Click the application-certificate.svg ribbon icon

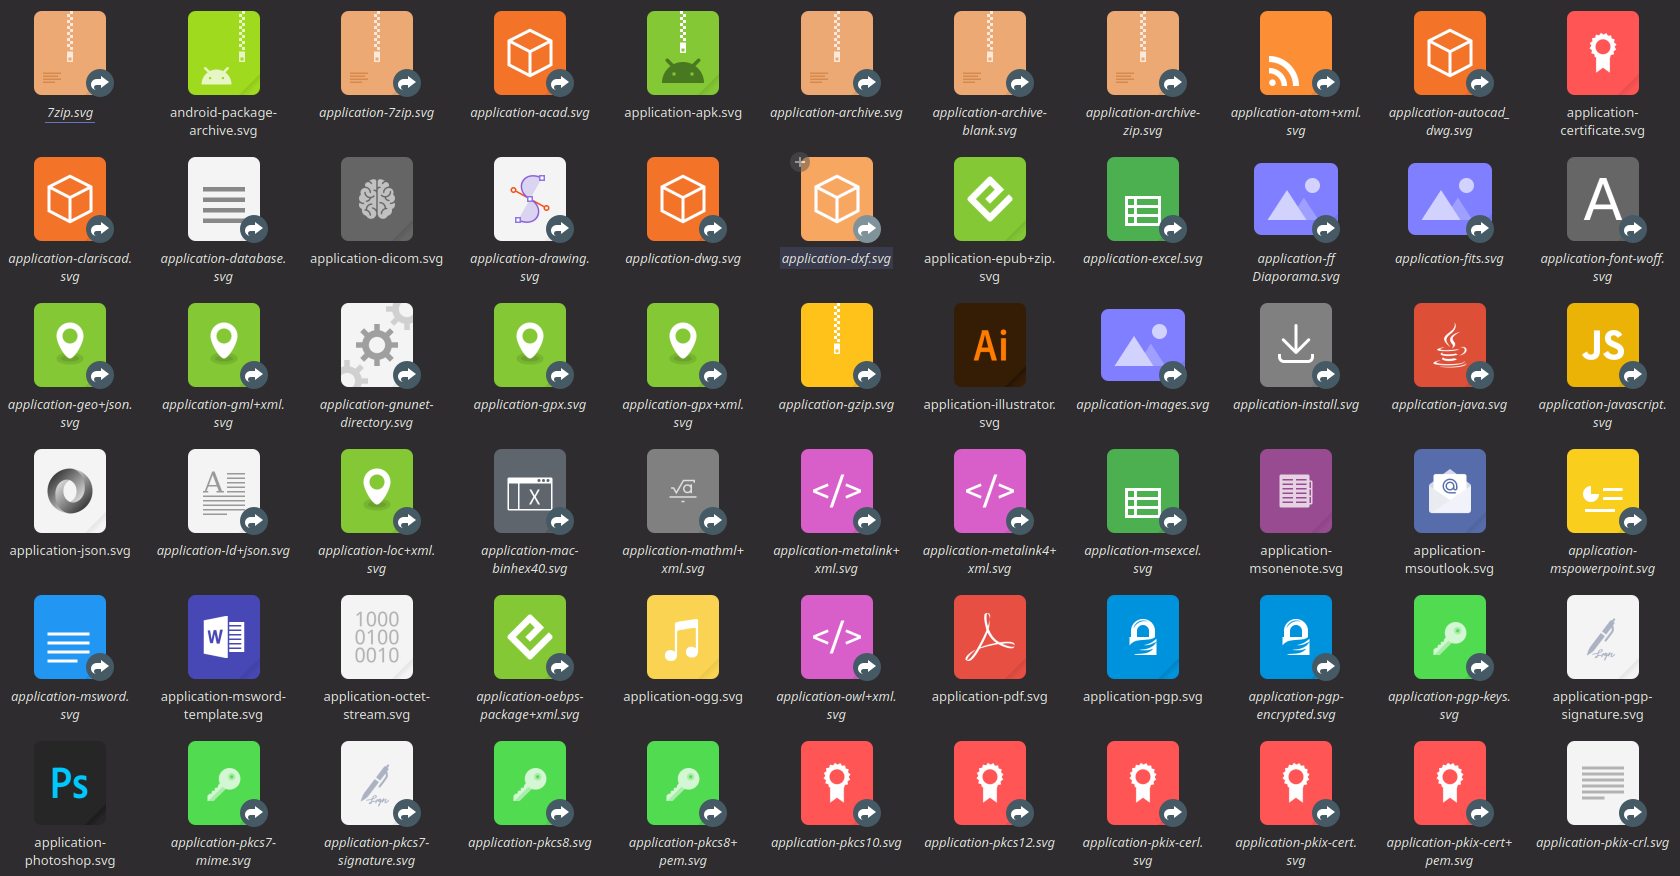coord(1603,53)
